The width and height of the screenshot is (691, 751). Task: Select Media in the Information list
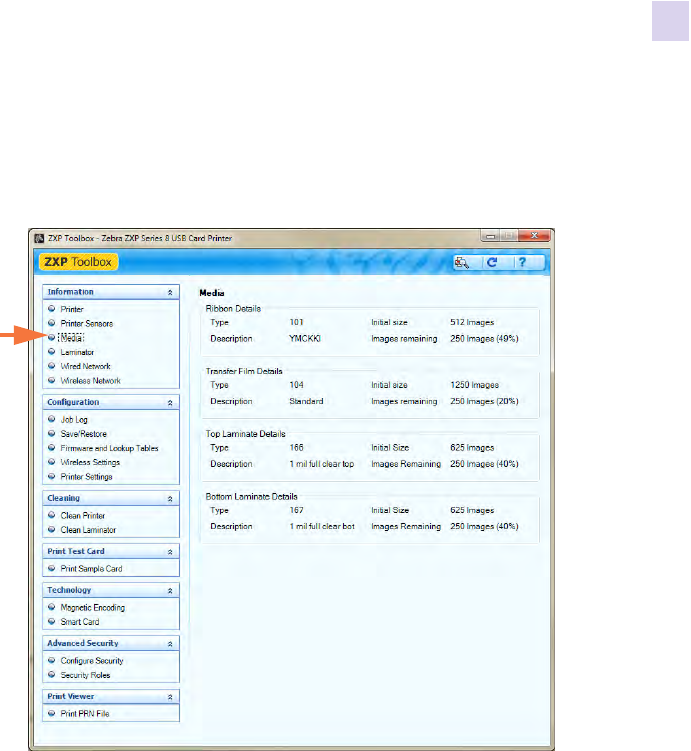point(71,338)
